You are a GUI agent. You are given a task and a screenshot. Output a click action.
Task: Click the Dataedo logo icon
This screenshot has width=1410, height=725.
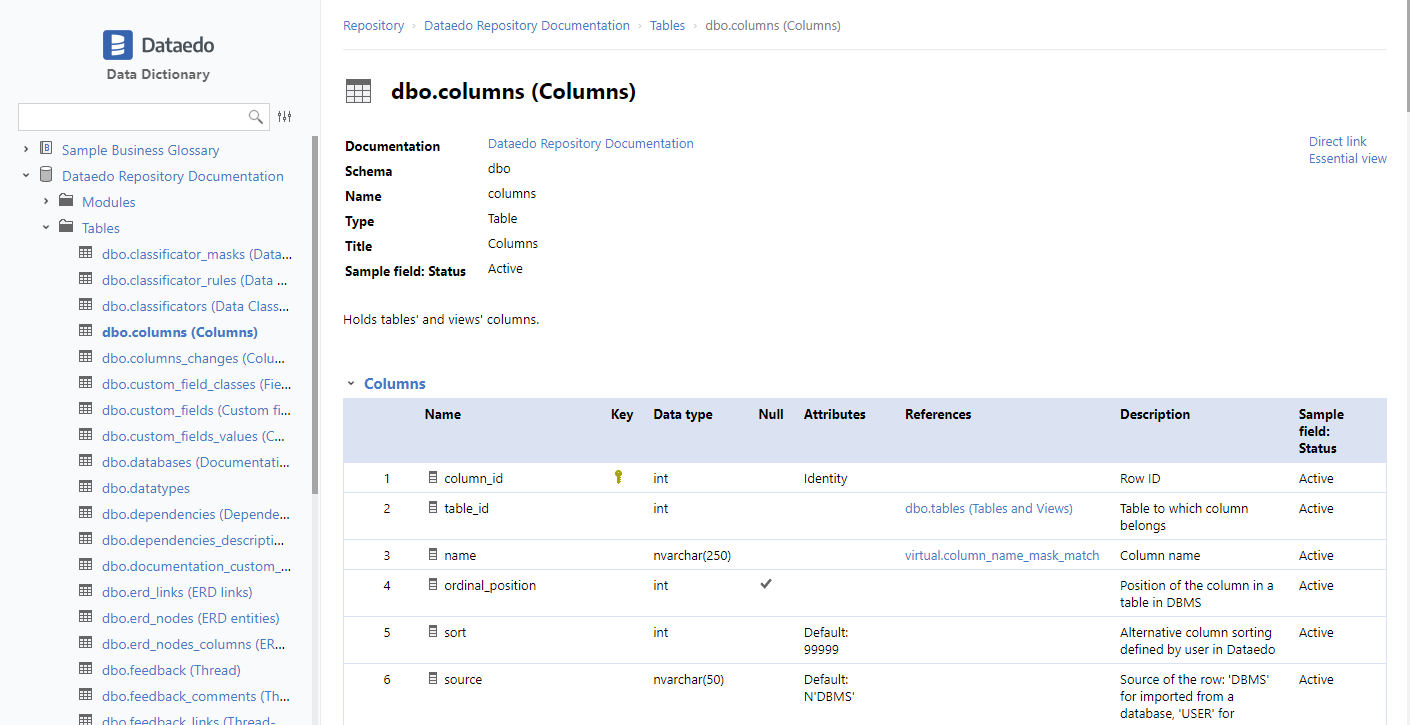(118, 45)
